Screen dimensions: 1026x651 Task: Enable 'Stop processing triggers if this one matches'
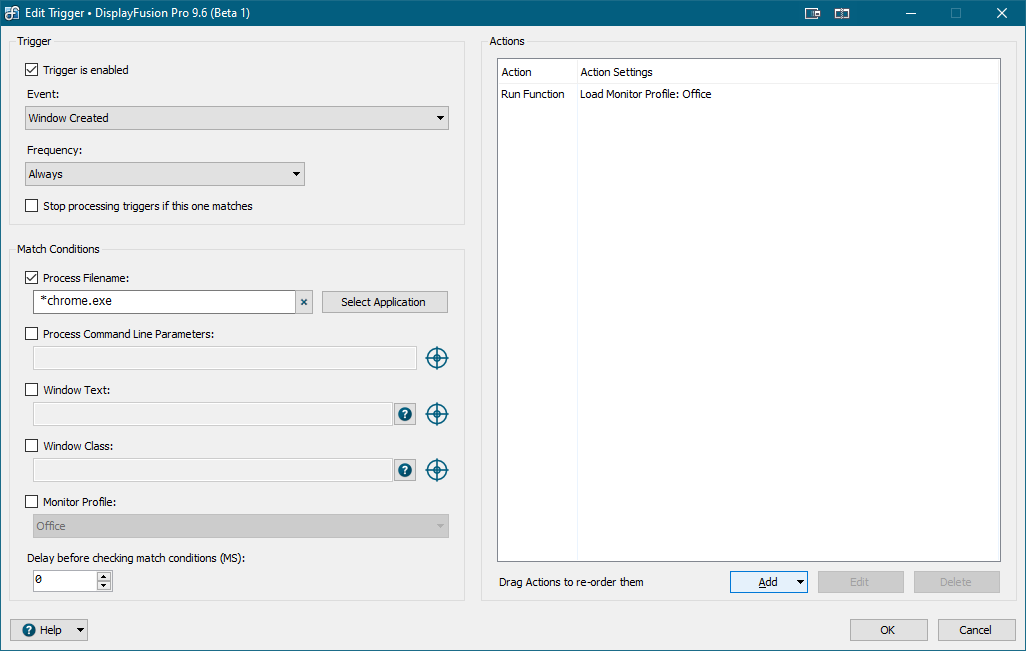(32, 206)
